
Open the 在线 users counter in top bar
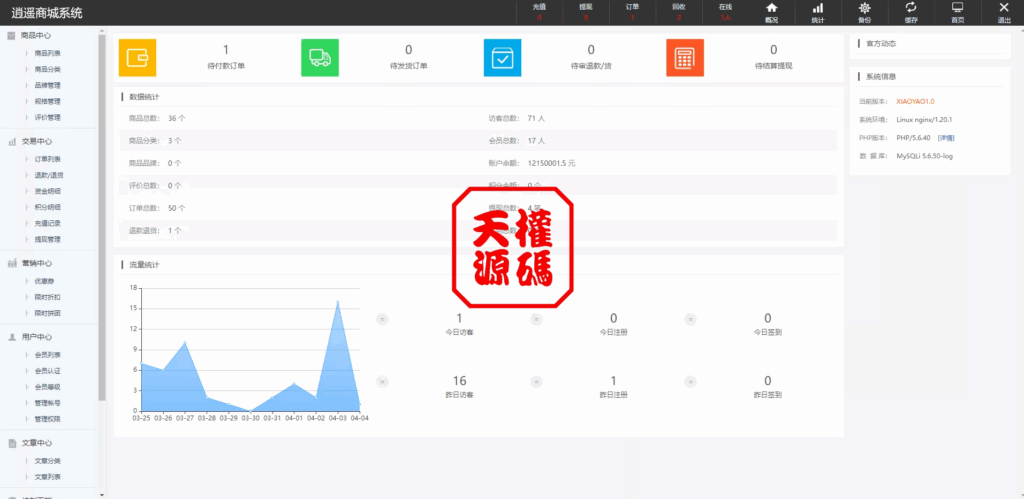point(725,12)
